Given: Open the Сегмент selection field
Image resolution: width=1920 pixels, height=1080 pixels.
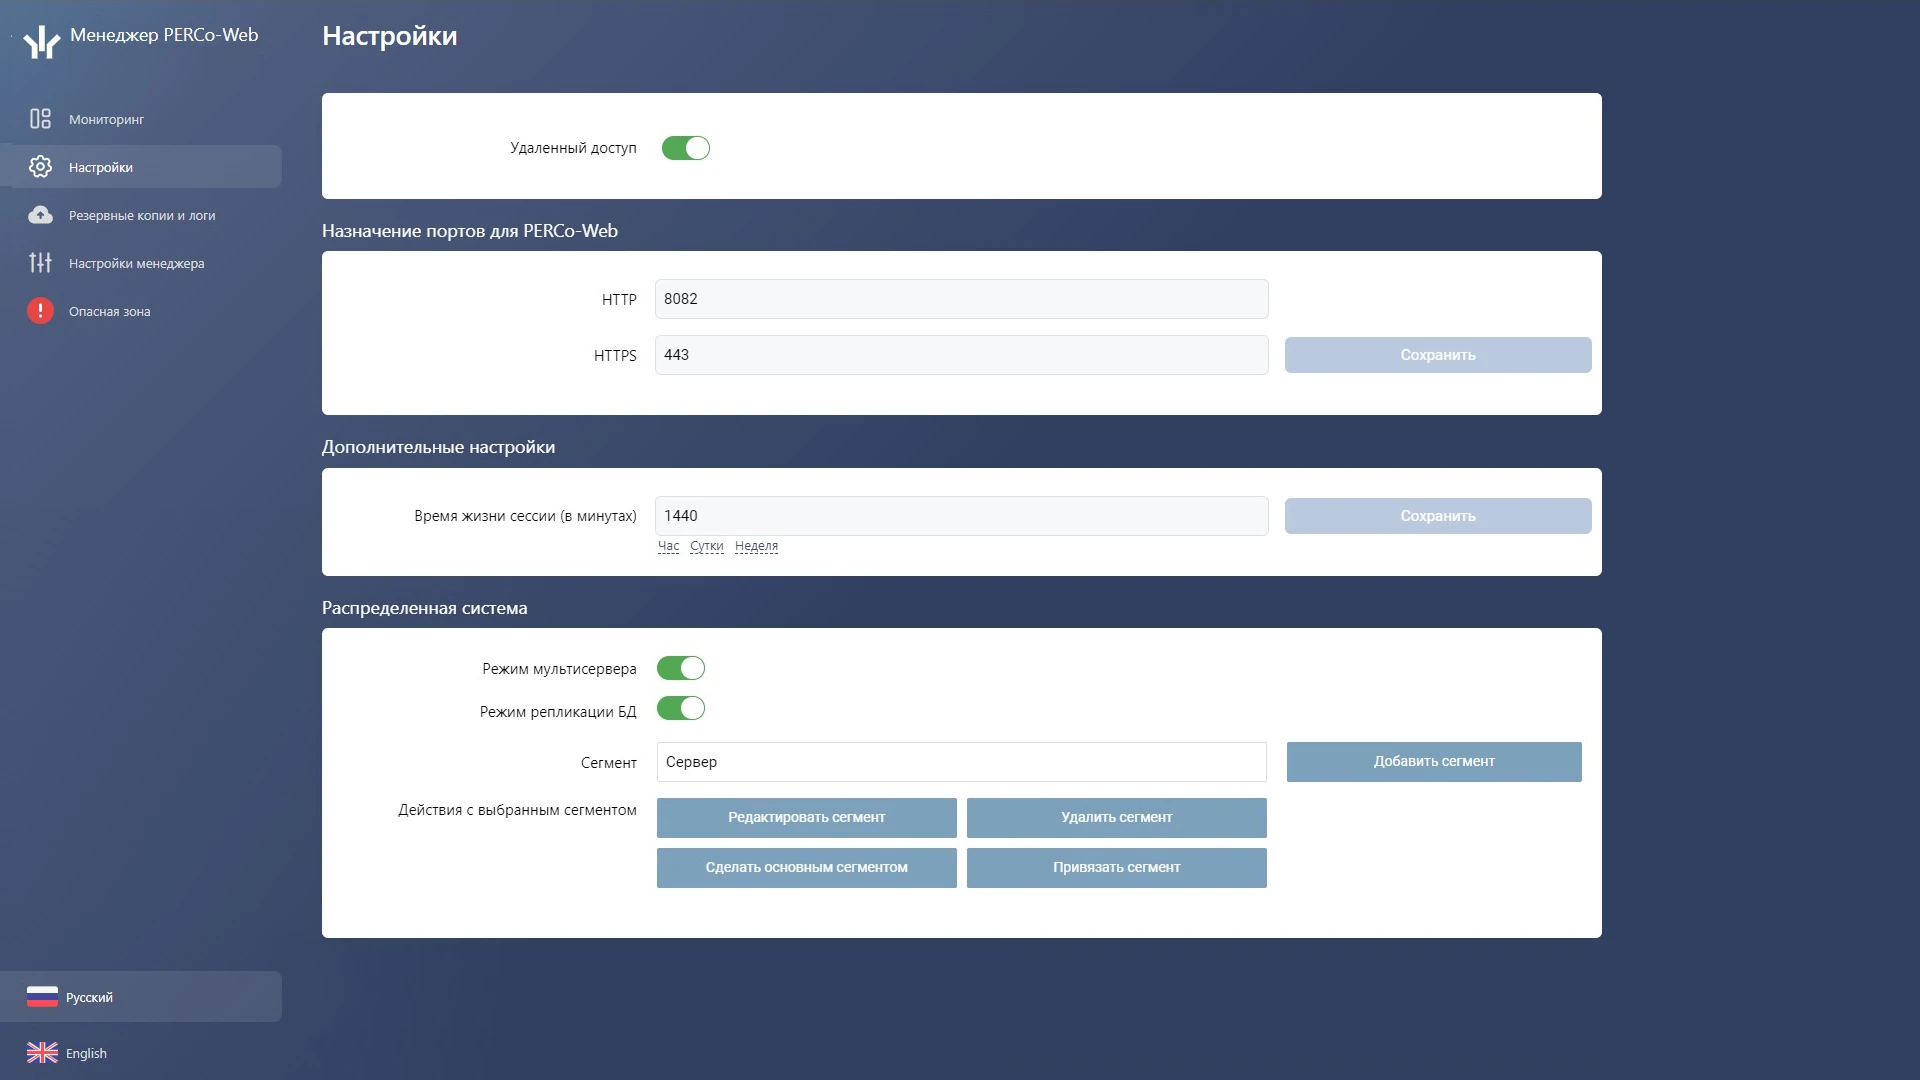Looking at the screenshot, I should click(x=962, y=762).
